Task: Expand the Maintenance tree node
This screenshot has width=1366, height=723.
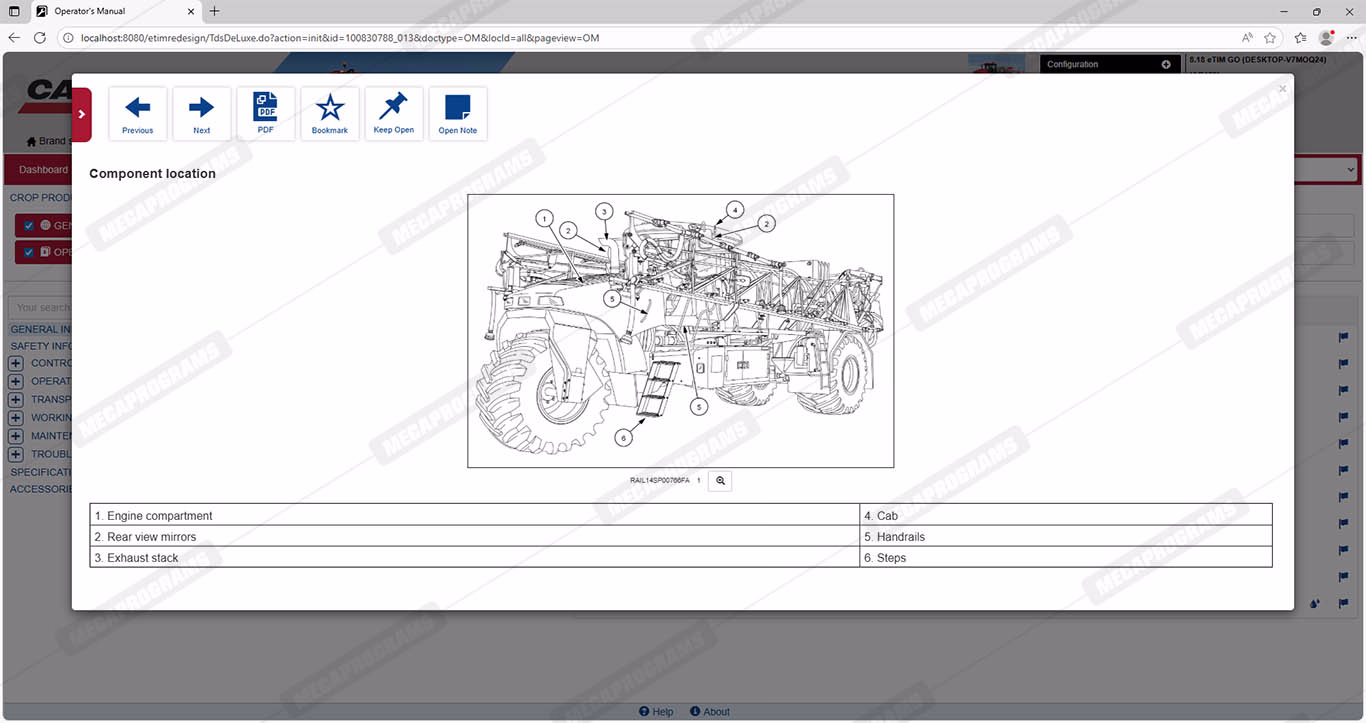Action: click(16, 436)
